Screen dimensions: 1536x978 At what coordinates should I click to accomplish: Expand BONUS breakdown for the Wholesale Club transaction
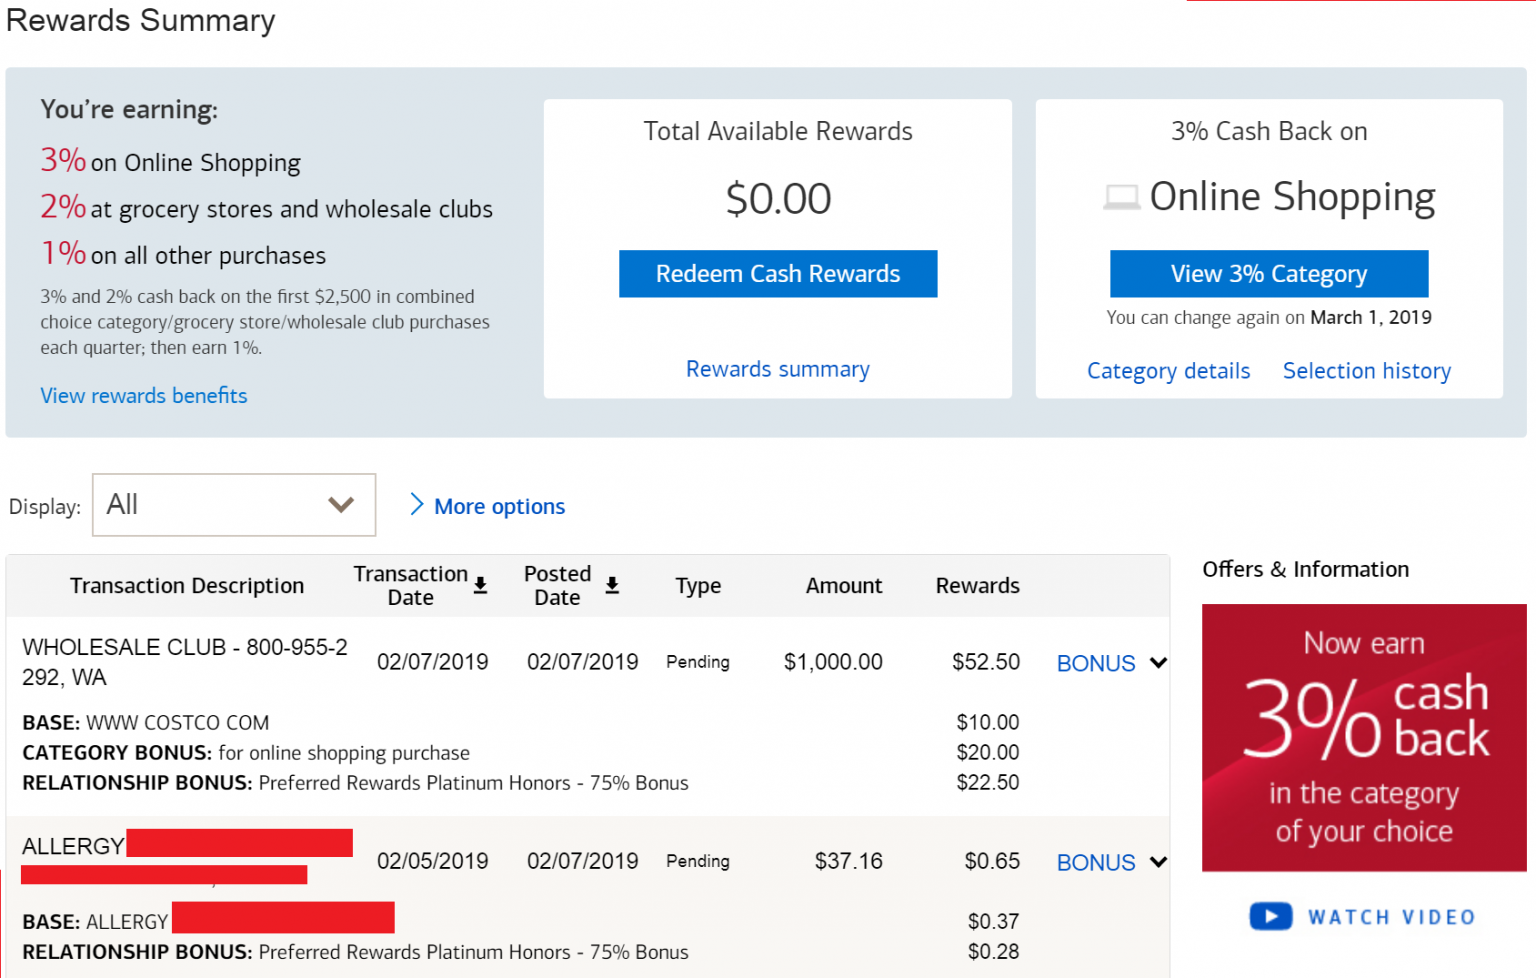point(1158,662)
